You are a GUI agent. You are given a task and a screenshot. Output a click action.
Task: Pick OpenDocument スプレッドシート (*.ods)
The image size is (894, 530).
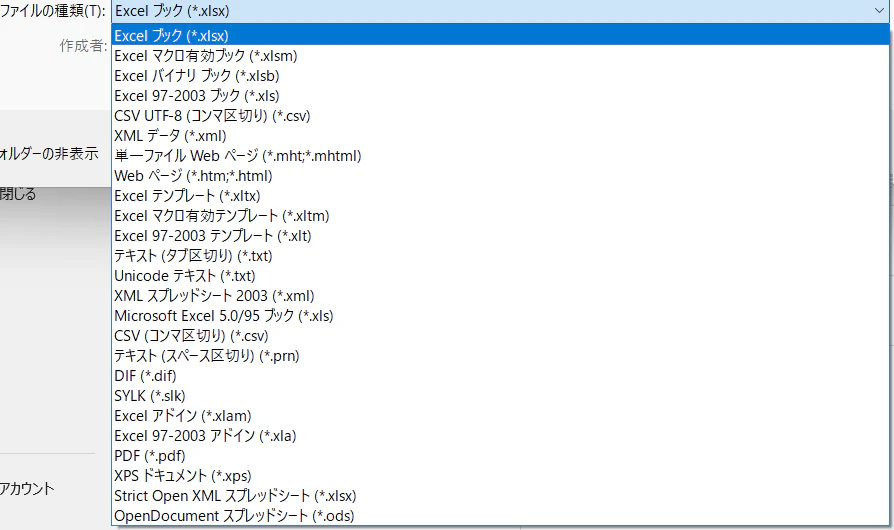(500, 516)
